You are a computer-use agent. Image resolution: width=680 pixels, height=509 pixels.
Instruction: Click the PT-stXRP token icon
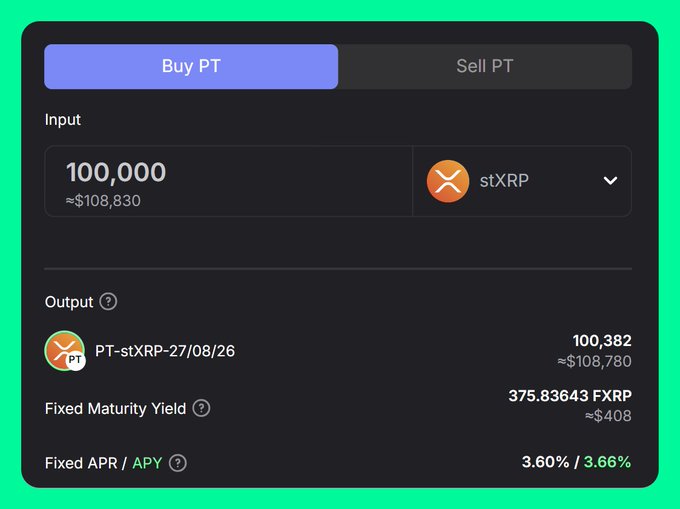click(65, 351)
